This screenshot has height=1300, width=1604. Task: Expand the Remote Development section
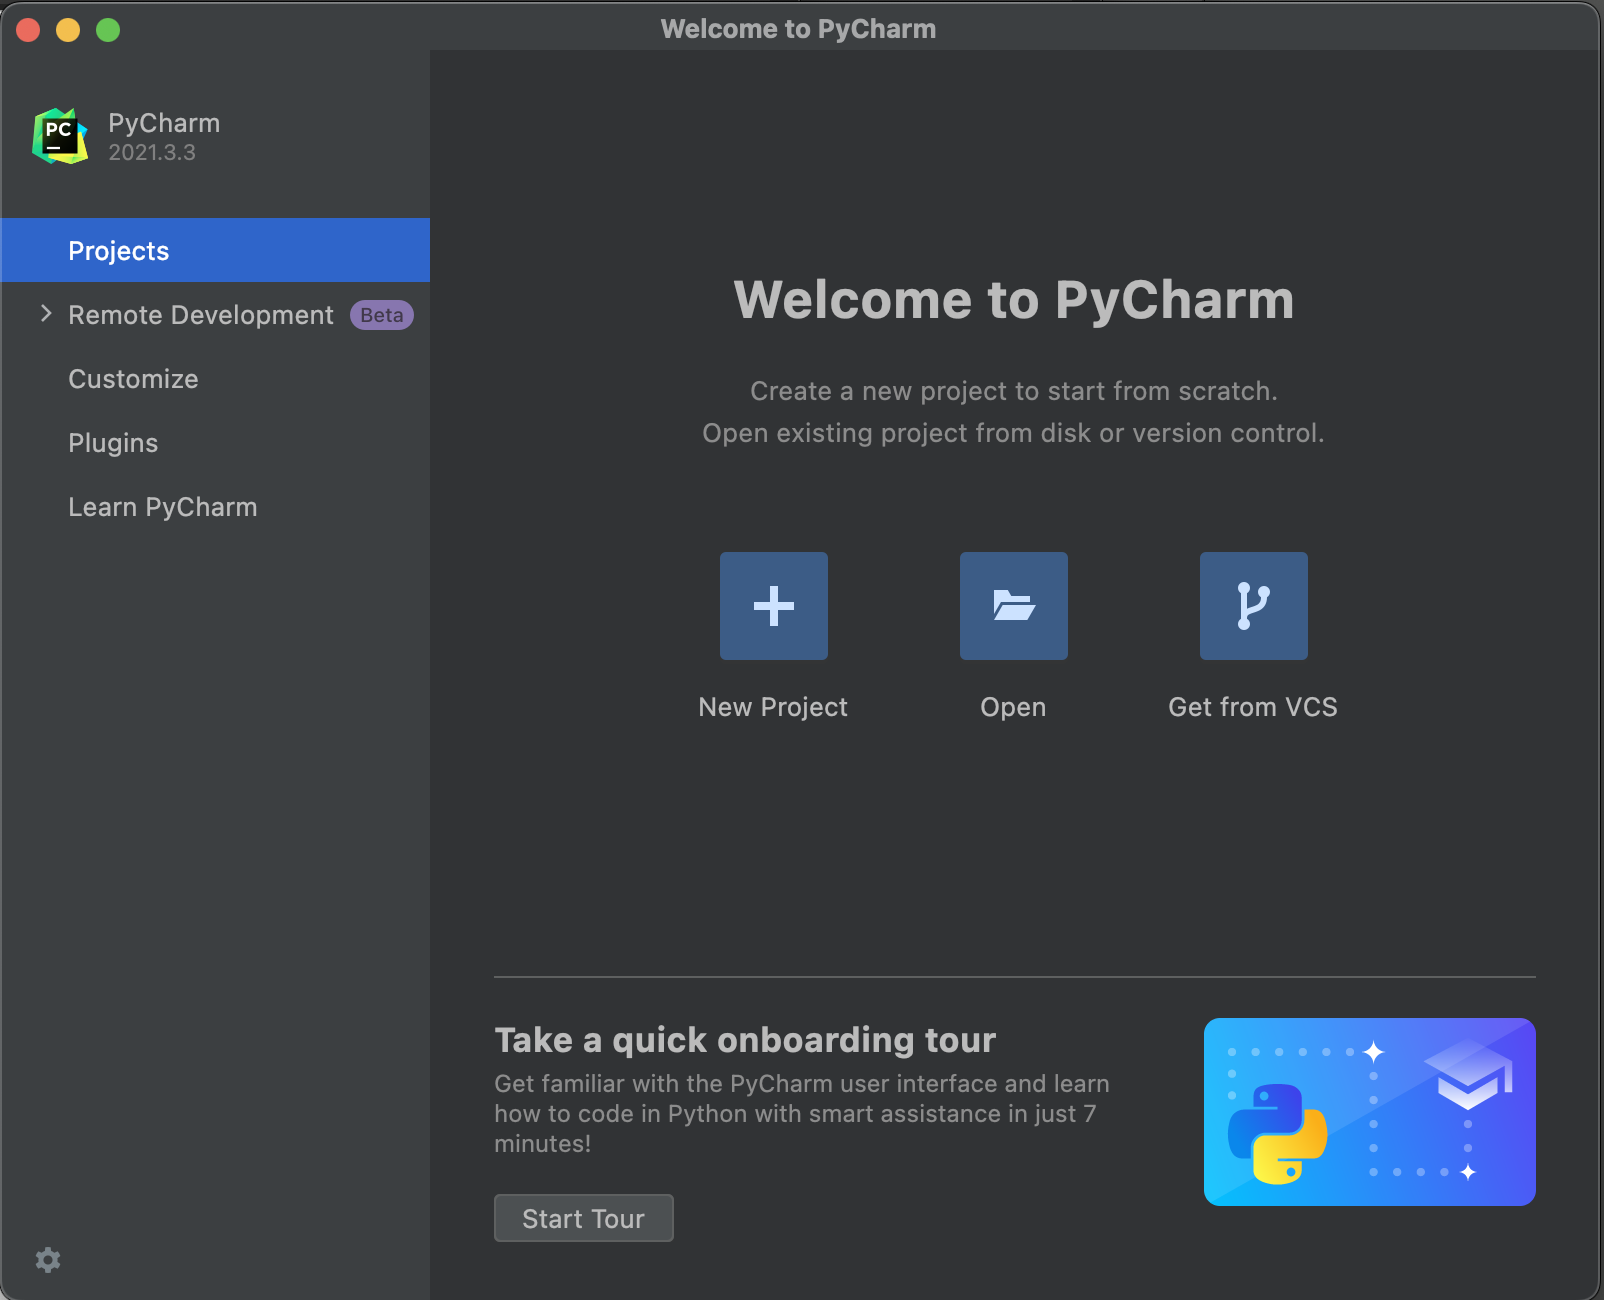pyautogui.click(x=46, y=314)
